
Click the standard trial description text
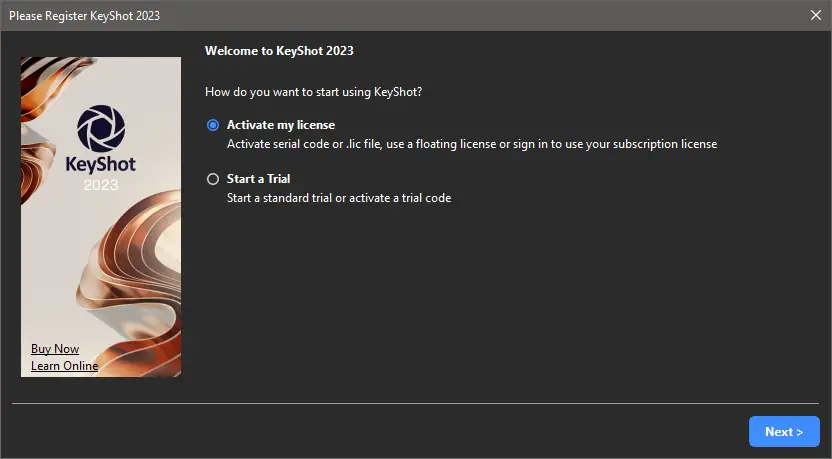point(339,198)
